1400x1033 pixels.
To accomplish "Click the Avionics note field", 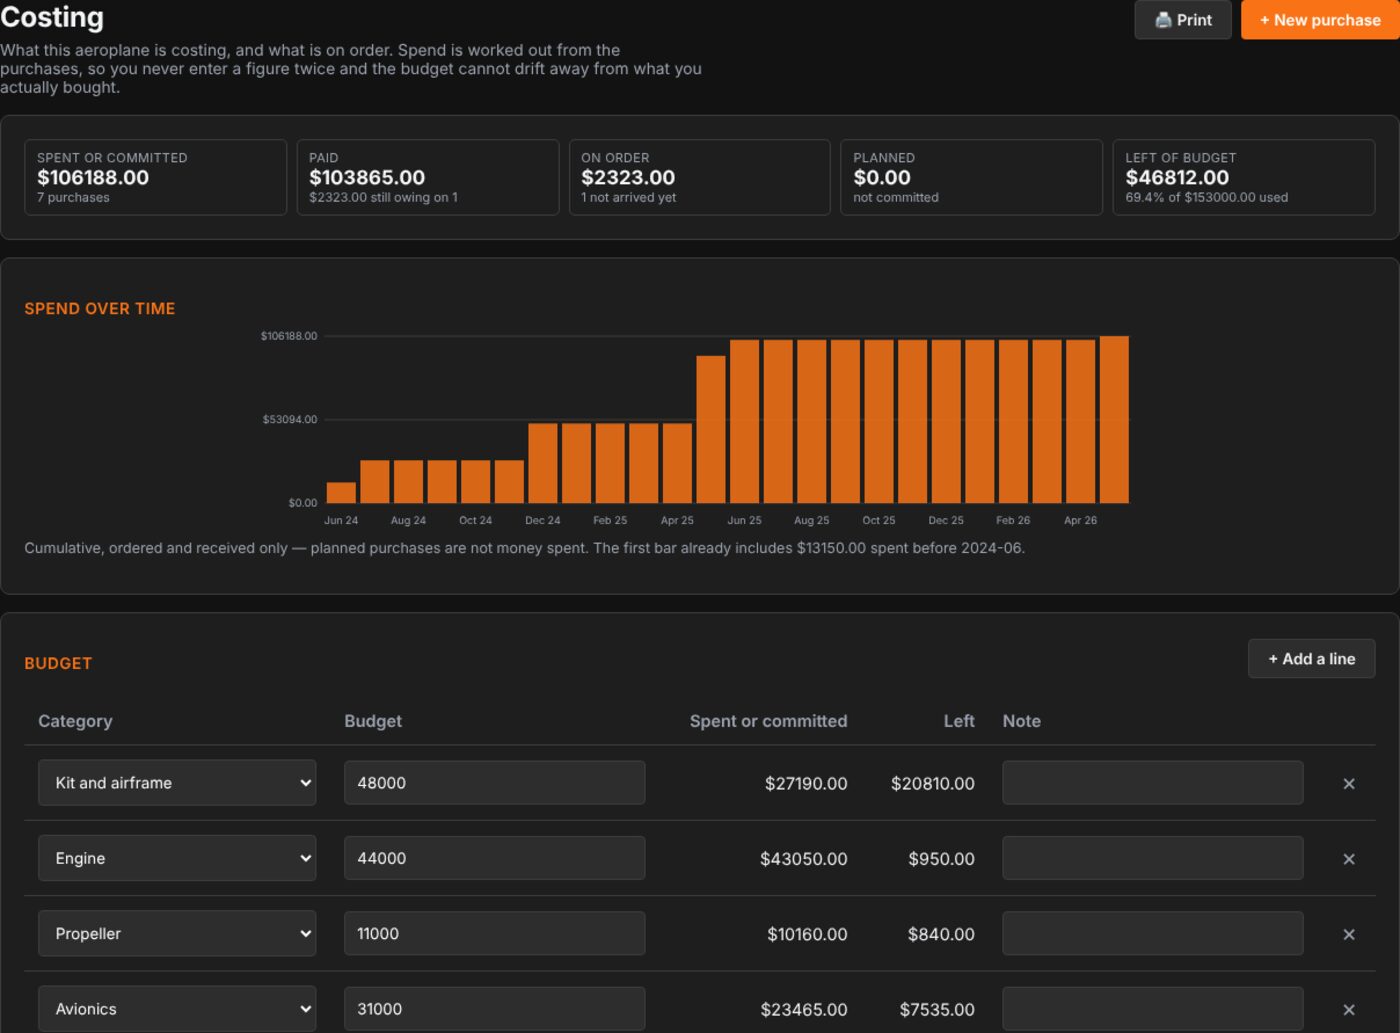I will click(1152, 1009).
